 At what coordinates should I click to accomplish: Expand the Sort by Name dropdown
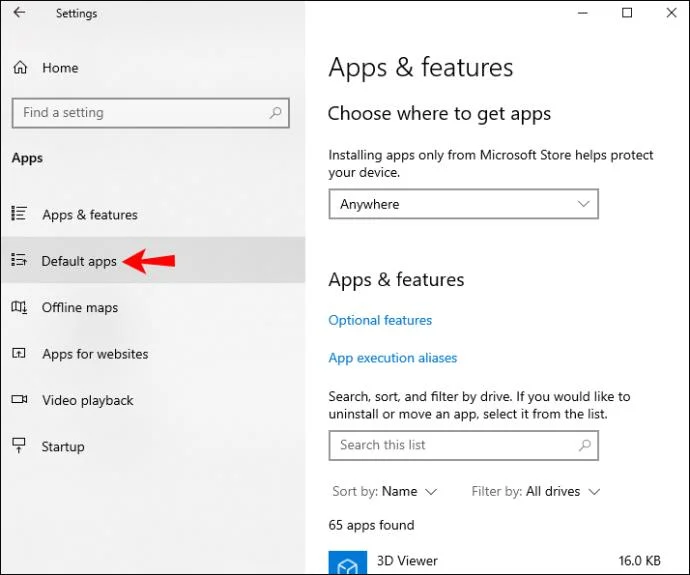click(x=384, y=491)
